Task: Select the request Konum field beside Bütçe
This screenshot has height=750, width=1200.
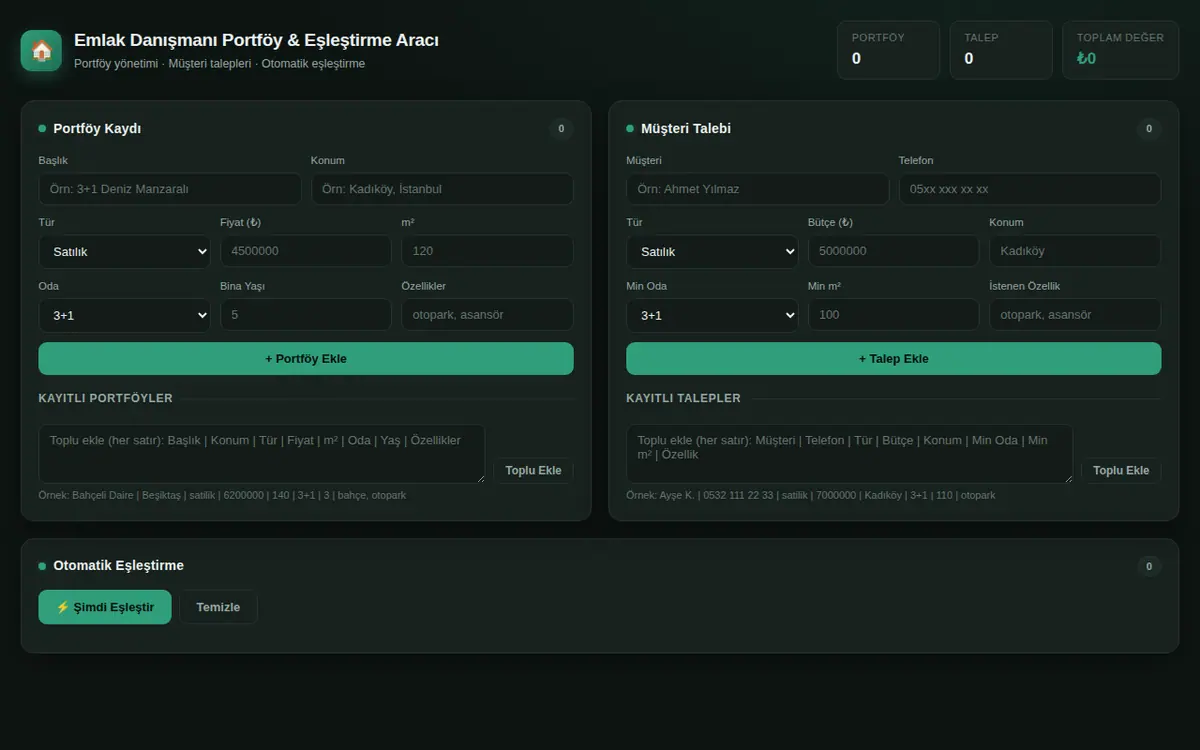Action: (1075, 251)
